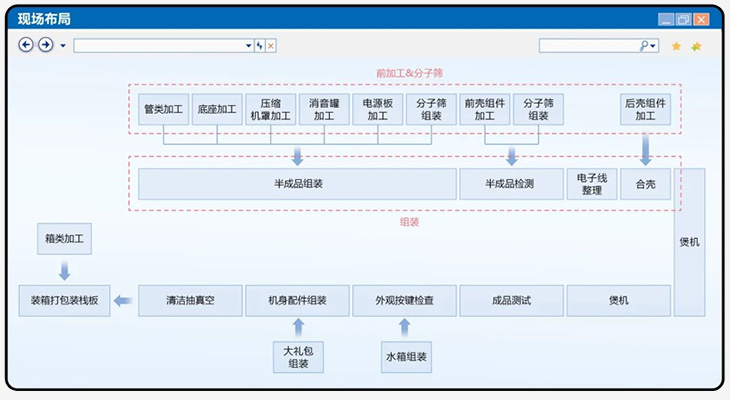Open the 成品测试 station
This screenshot has height=400, width=730.
510,300
